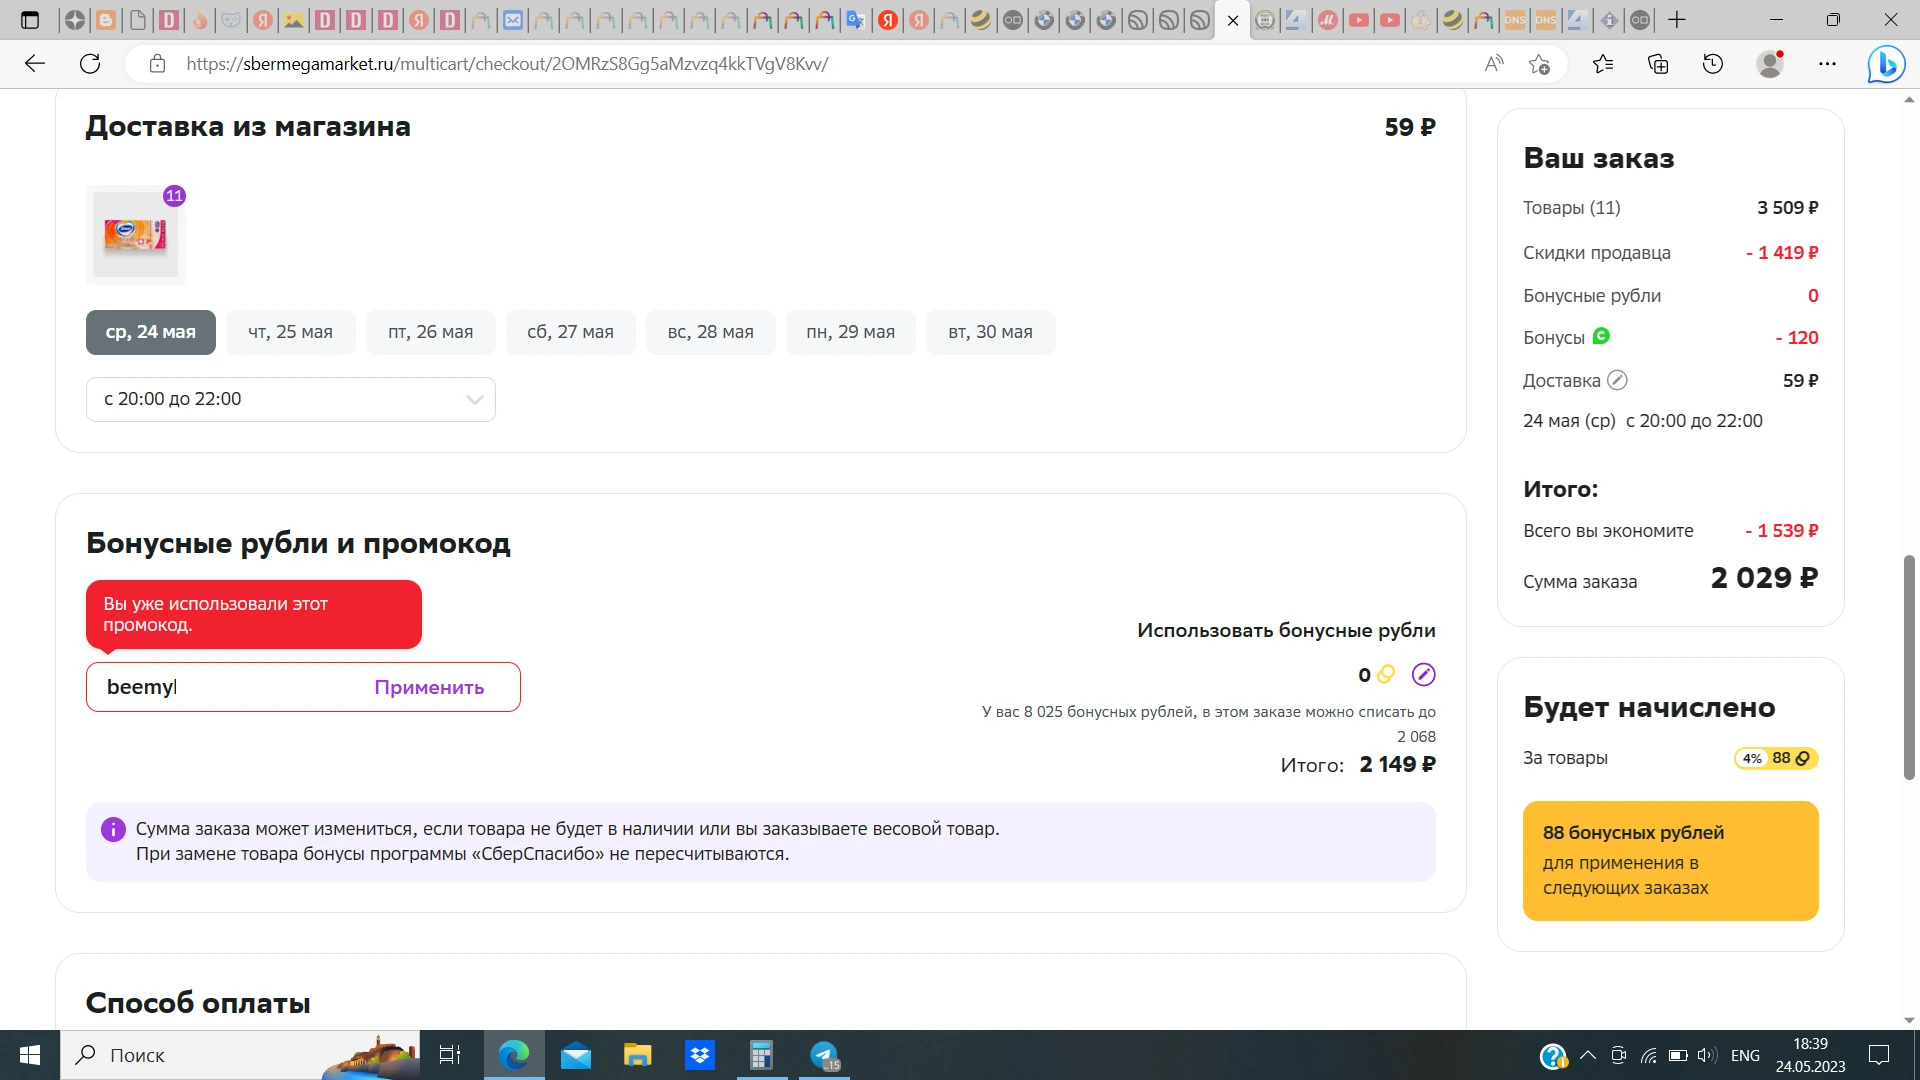Select delivery date пт, 26 мая

pos(430,332)
